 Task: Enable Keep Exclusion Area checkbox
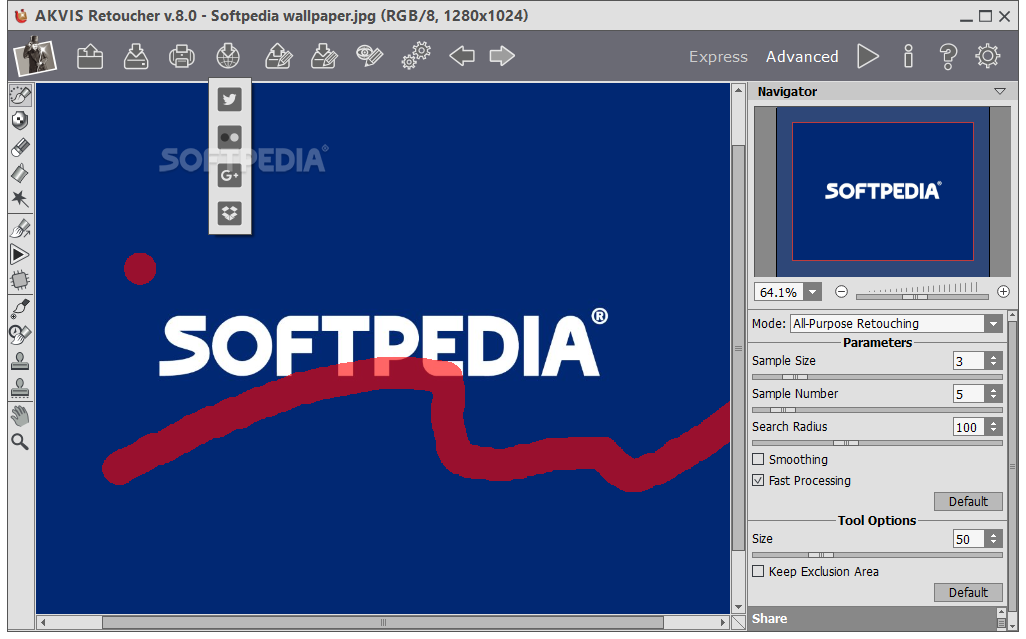758,571
